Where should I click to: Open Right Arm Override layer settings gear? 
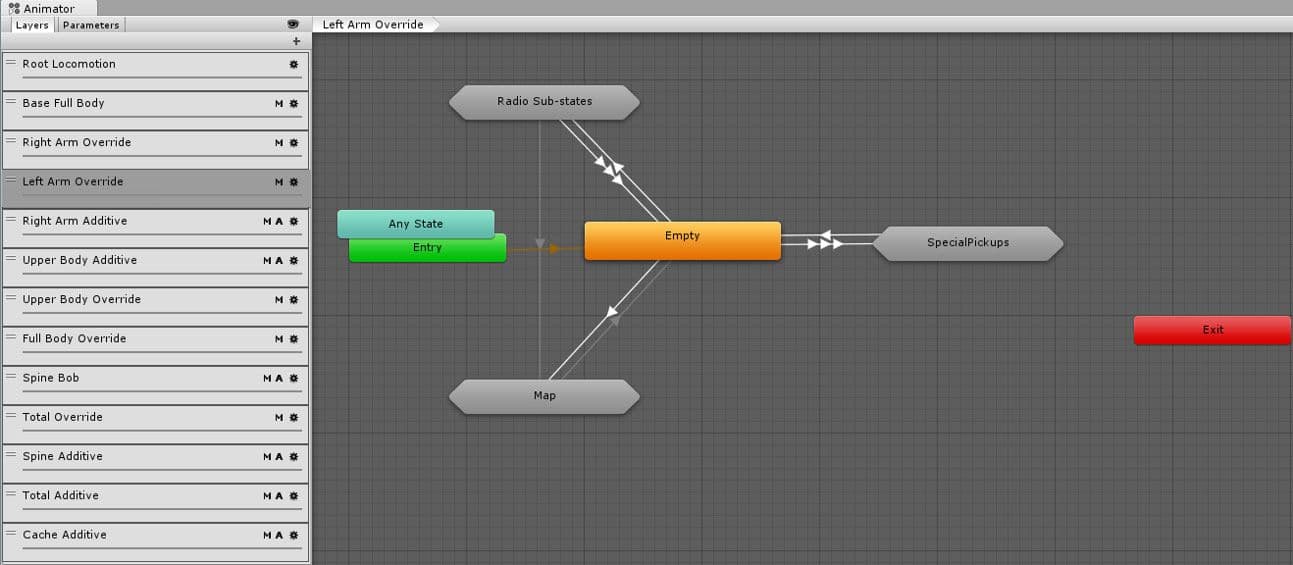(x=294, y=142)
